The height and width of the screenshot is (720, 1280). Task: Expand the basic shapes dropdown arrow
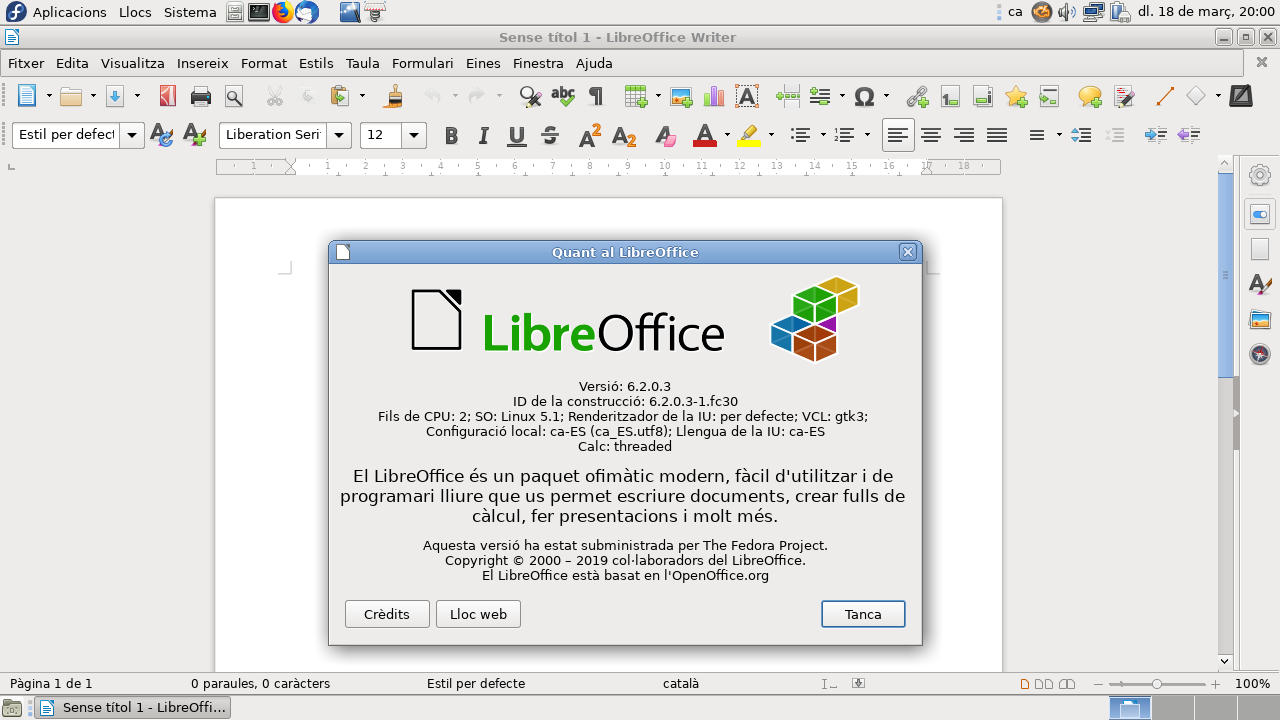coord(1218,97)
